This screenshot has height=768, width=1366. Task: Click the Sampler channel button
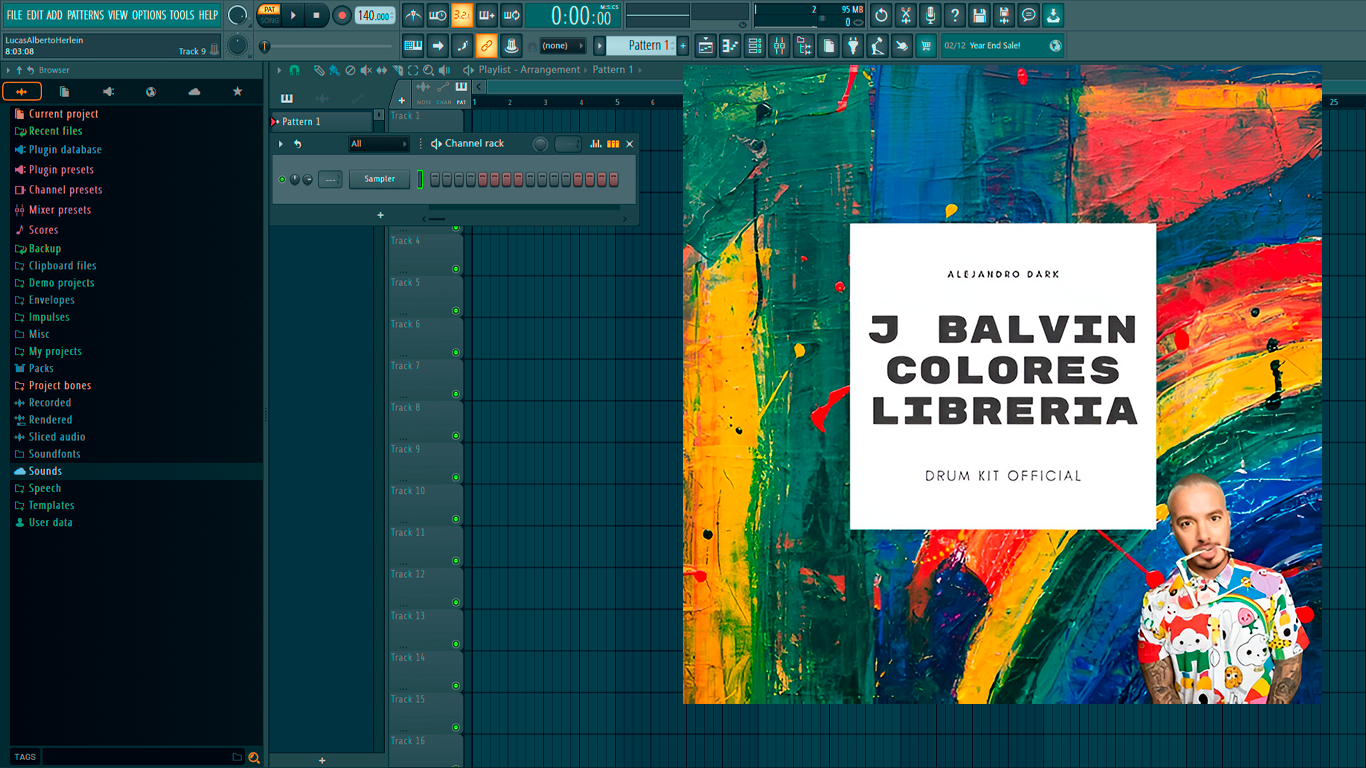380,179
